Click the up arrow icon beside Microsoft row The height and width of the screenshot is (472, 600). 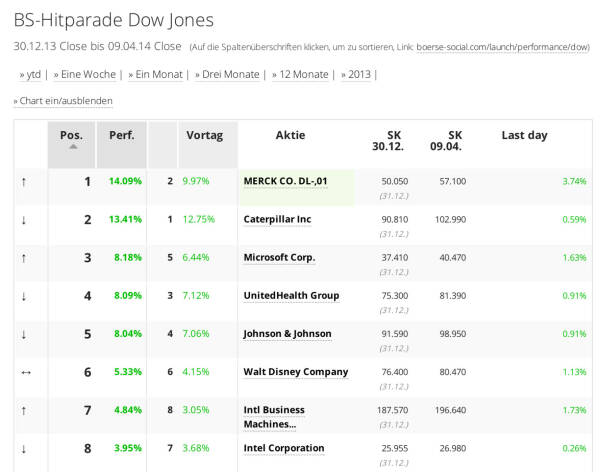click(x=24, y=258)
